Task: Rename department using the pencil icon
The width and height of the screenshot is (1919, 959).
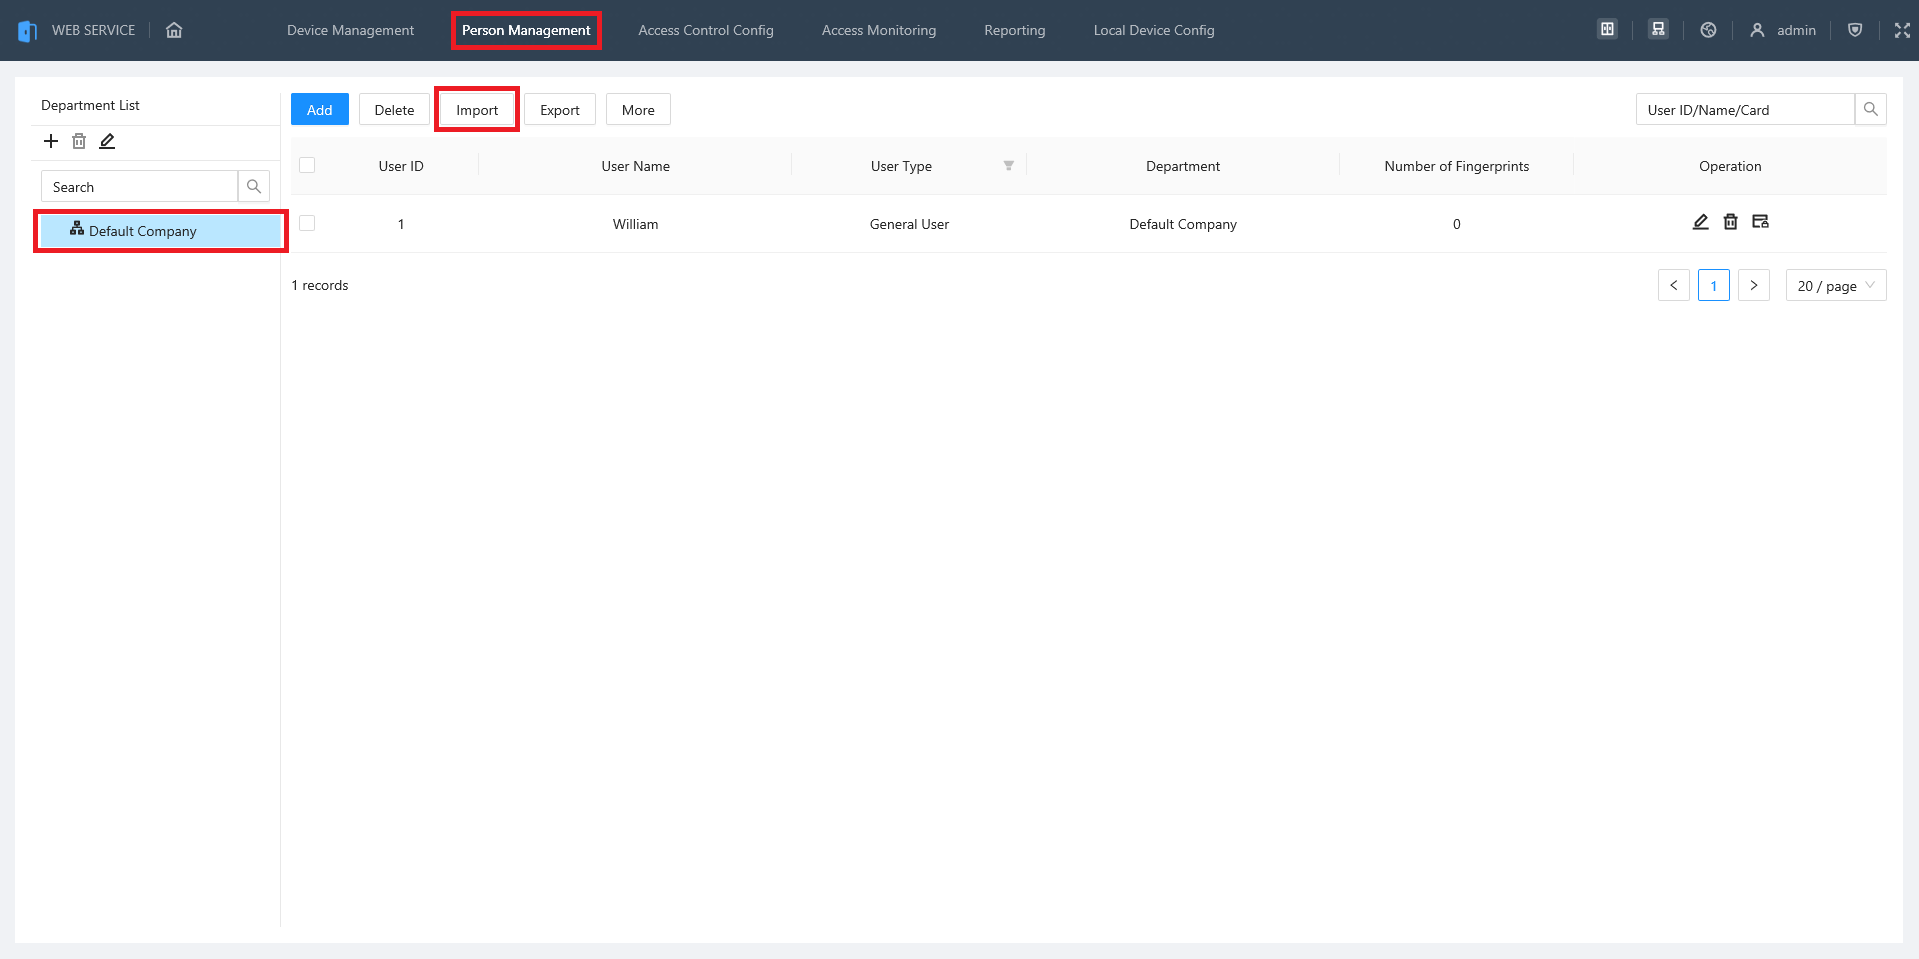Action: pos(107,141)
